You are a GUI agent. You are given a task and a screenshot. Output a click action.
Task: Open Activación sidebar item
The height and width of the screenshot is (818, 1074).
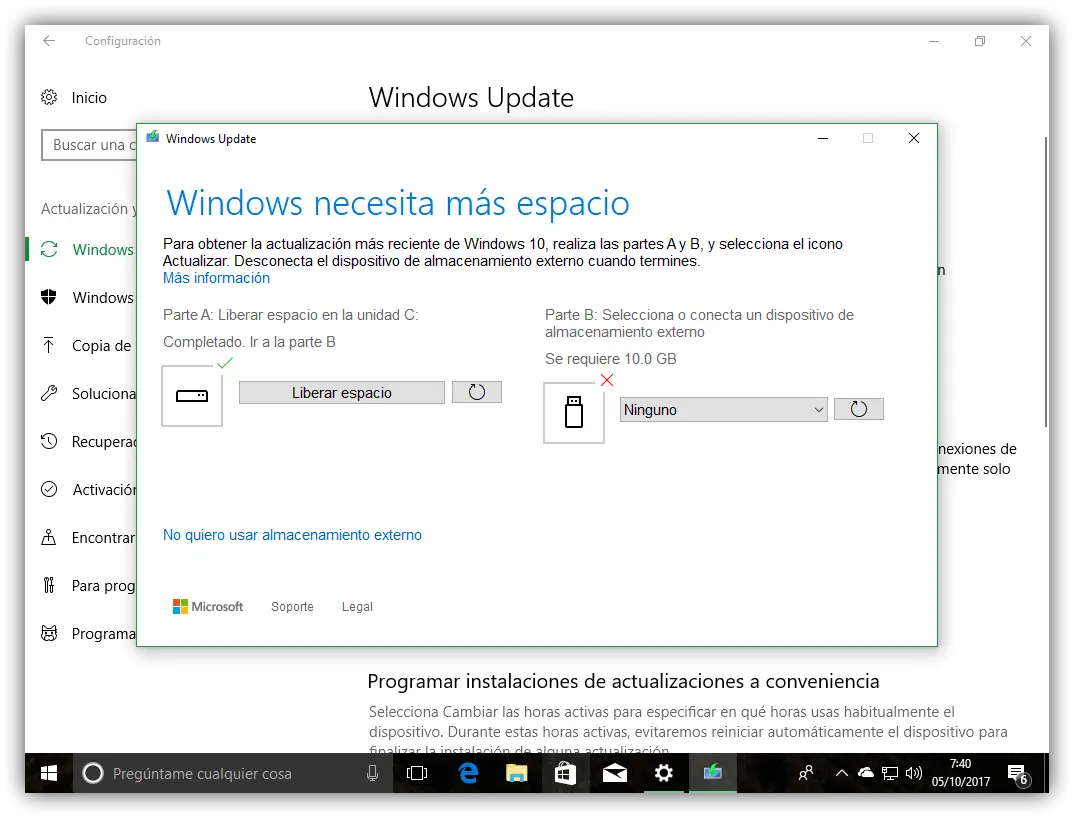pos(82,489)
